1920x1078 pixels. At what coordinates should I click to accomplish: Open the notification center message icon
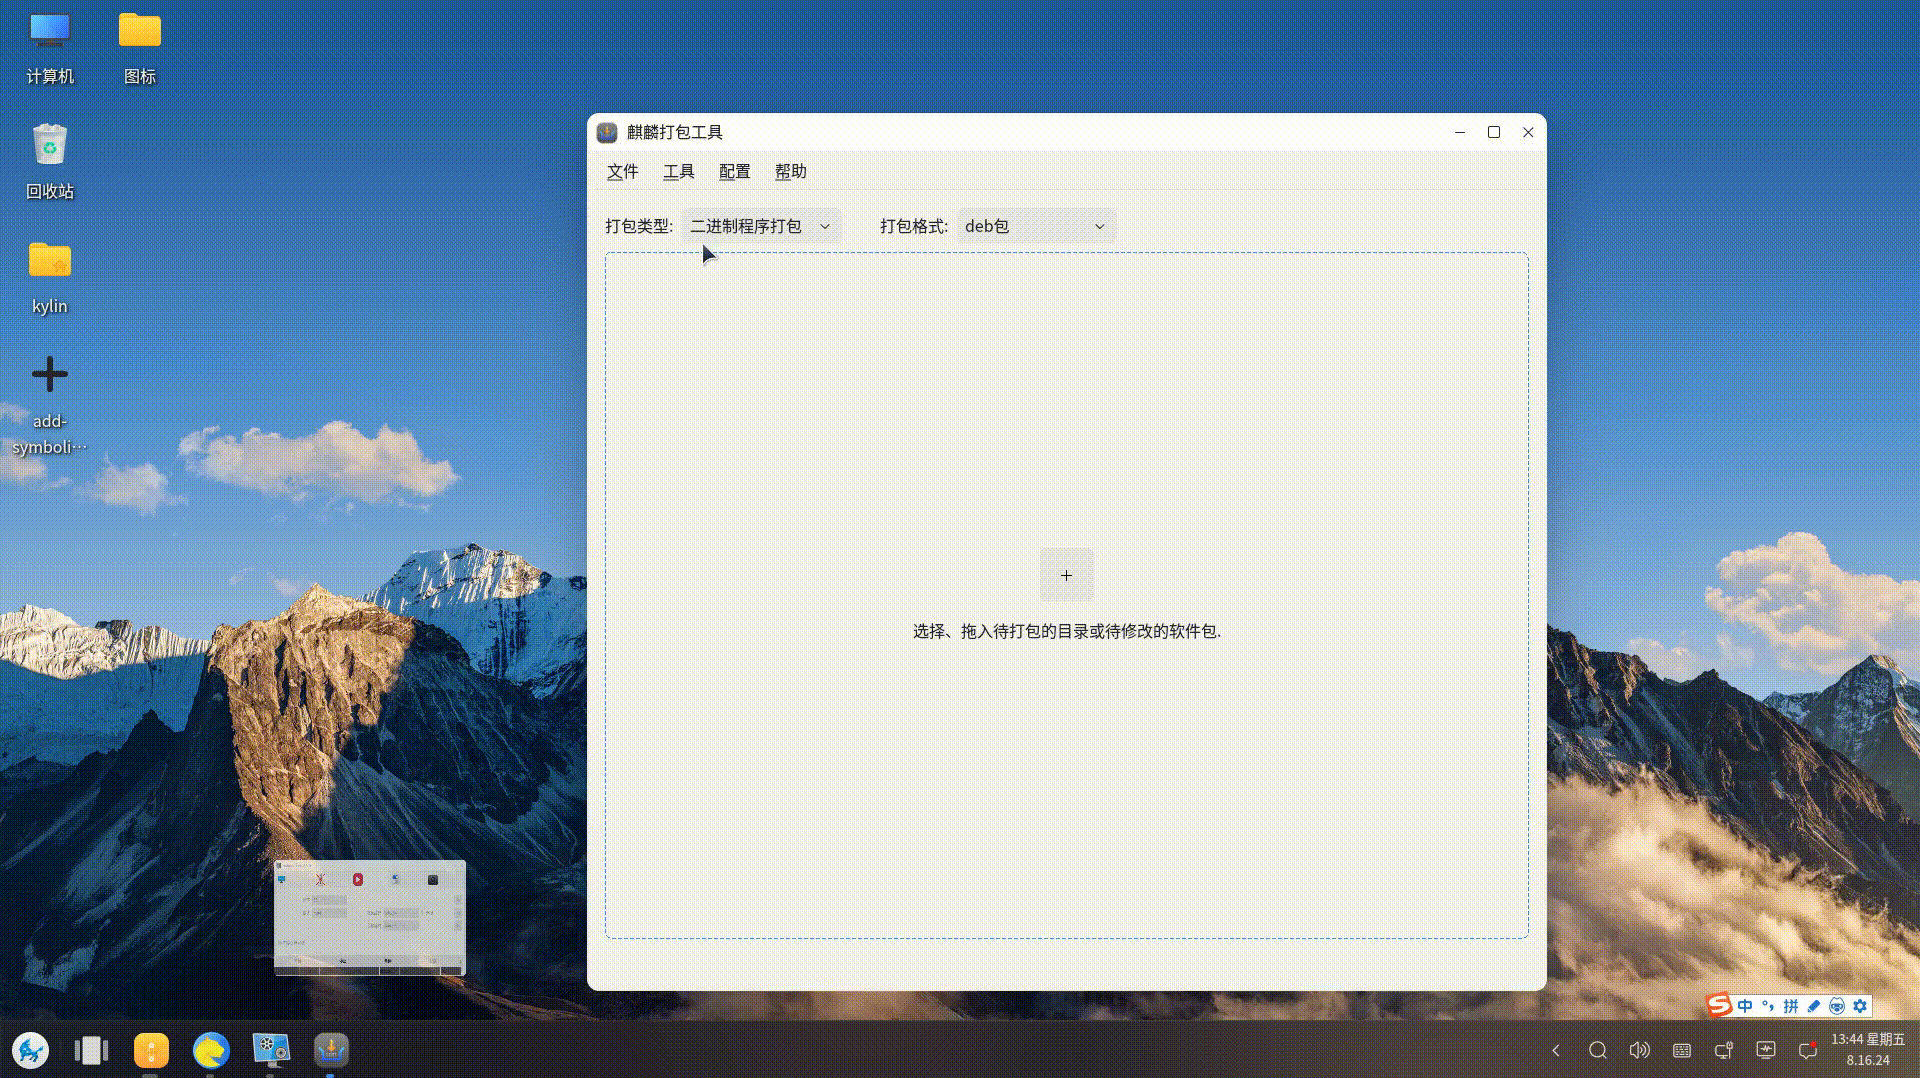(x=1807, y=1050)
